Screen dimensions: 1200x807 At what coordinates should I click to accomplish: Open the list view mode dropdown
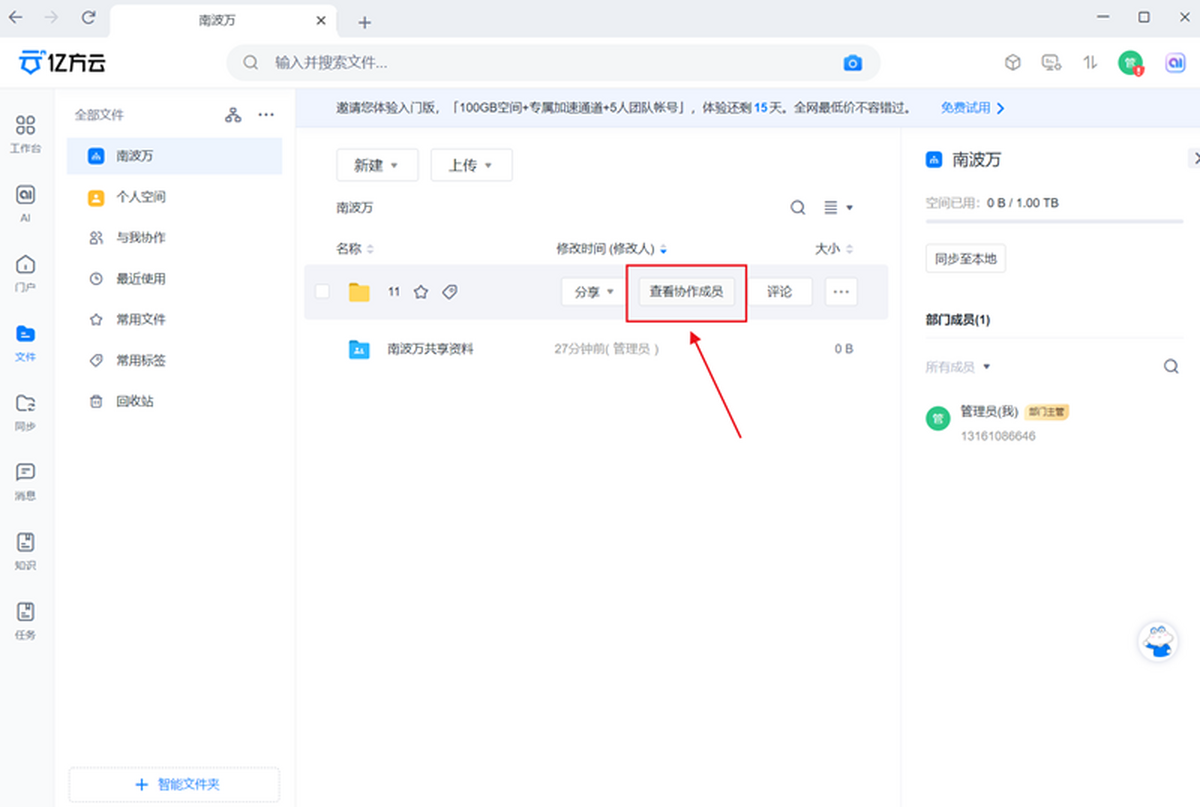[838, 208]
